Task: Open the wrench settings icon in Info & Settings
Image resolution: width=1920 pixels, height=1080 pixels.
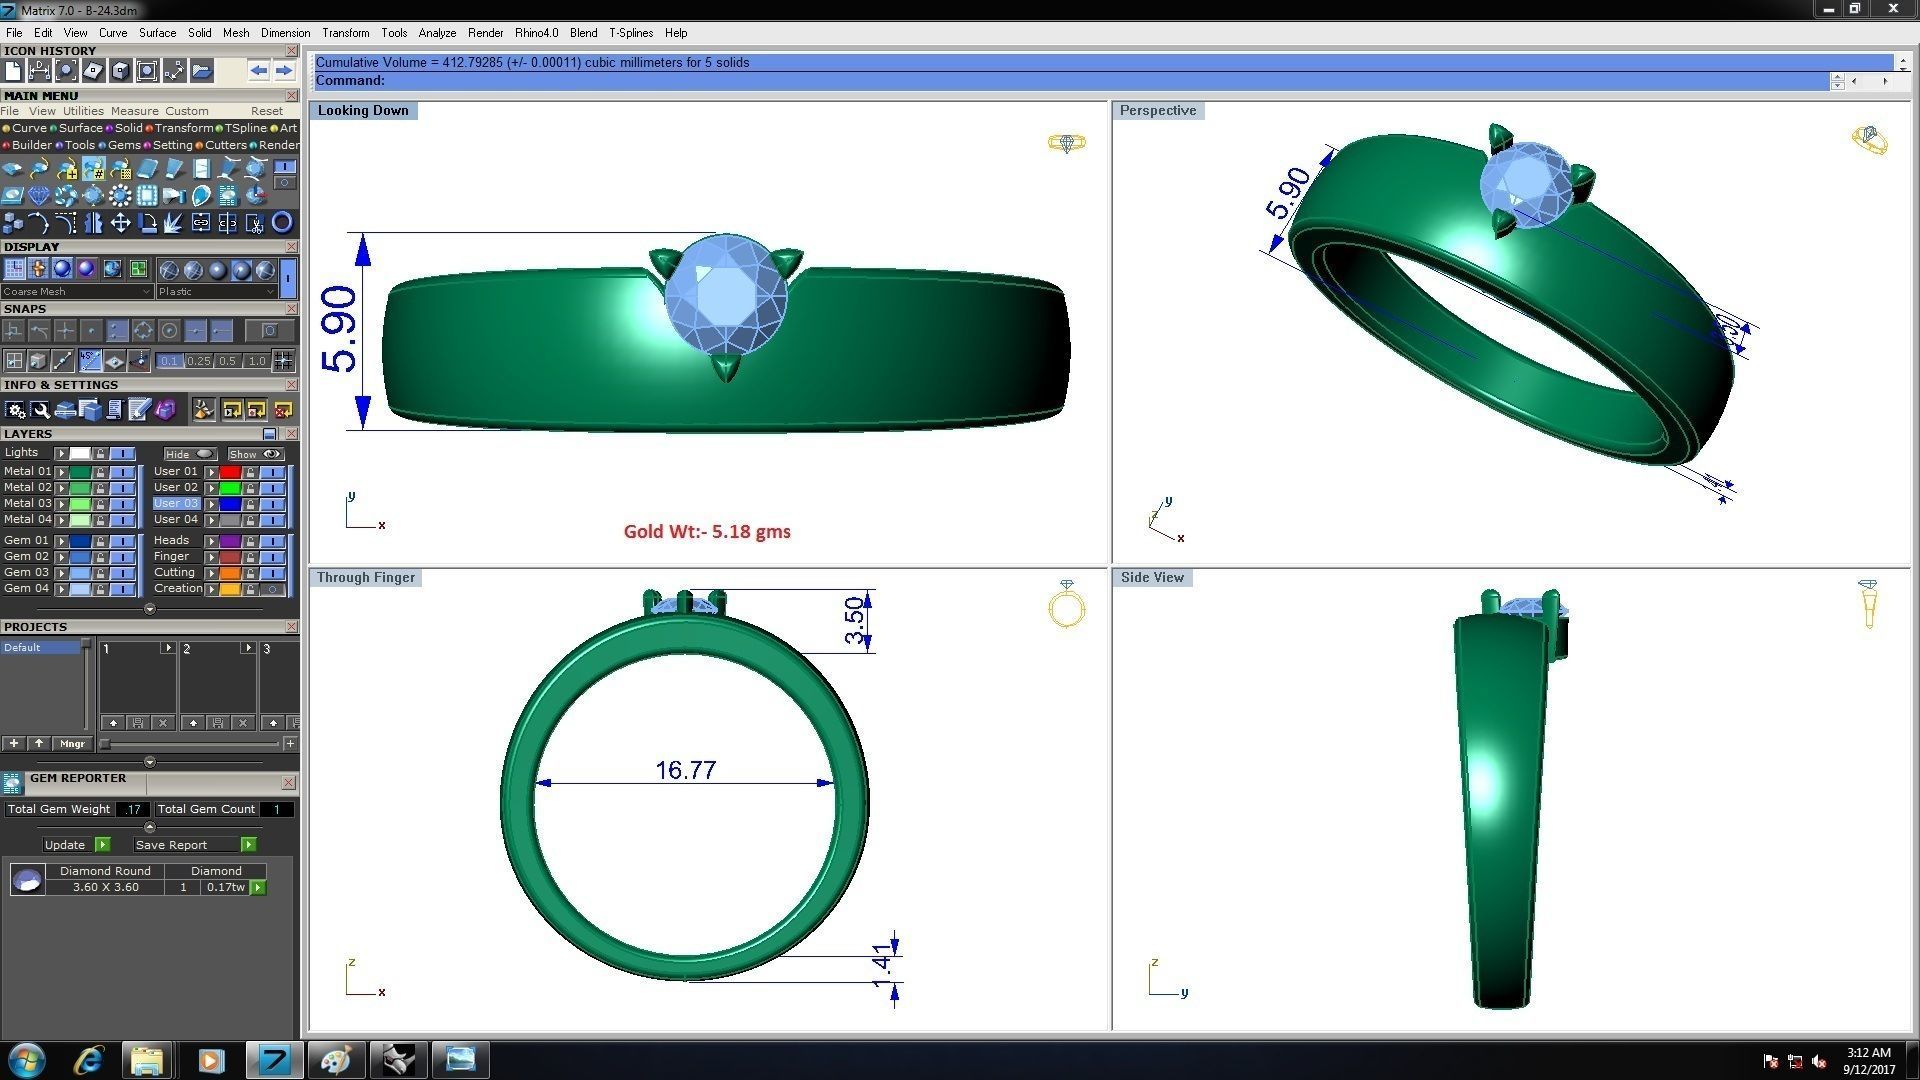Action: 40,410
